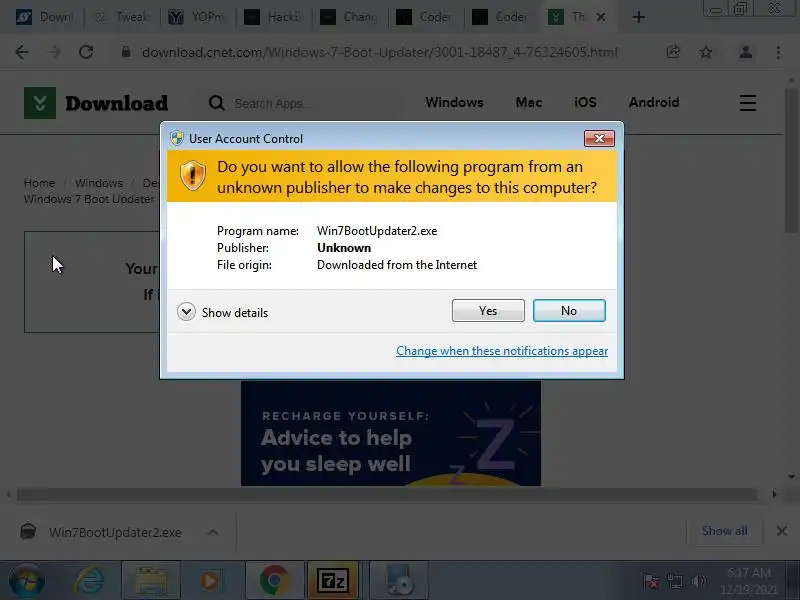800x600 pixels.
Task: Open Windows Media Player from taskbar
Action: [x=210, y=581]
